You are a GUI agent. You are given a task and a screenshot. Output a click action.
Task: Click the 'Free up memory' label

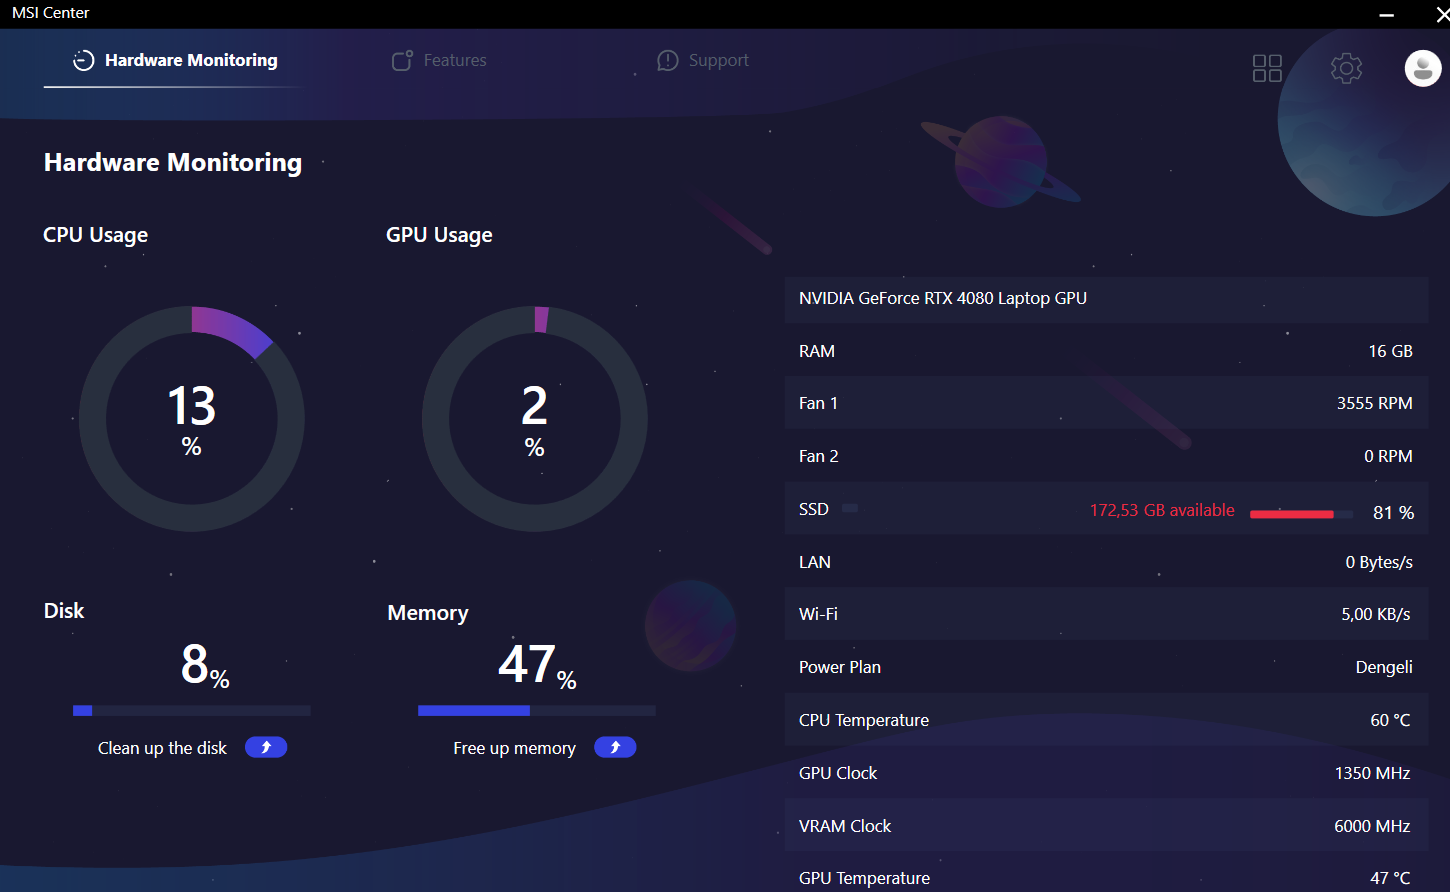tap(514, 748)
